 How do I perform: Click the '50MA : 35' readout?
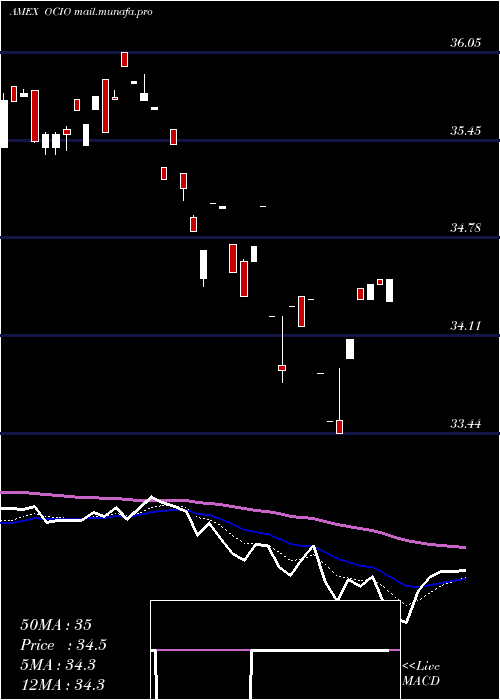coord(56,625)
